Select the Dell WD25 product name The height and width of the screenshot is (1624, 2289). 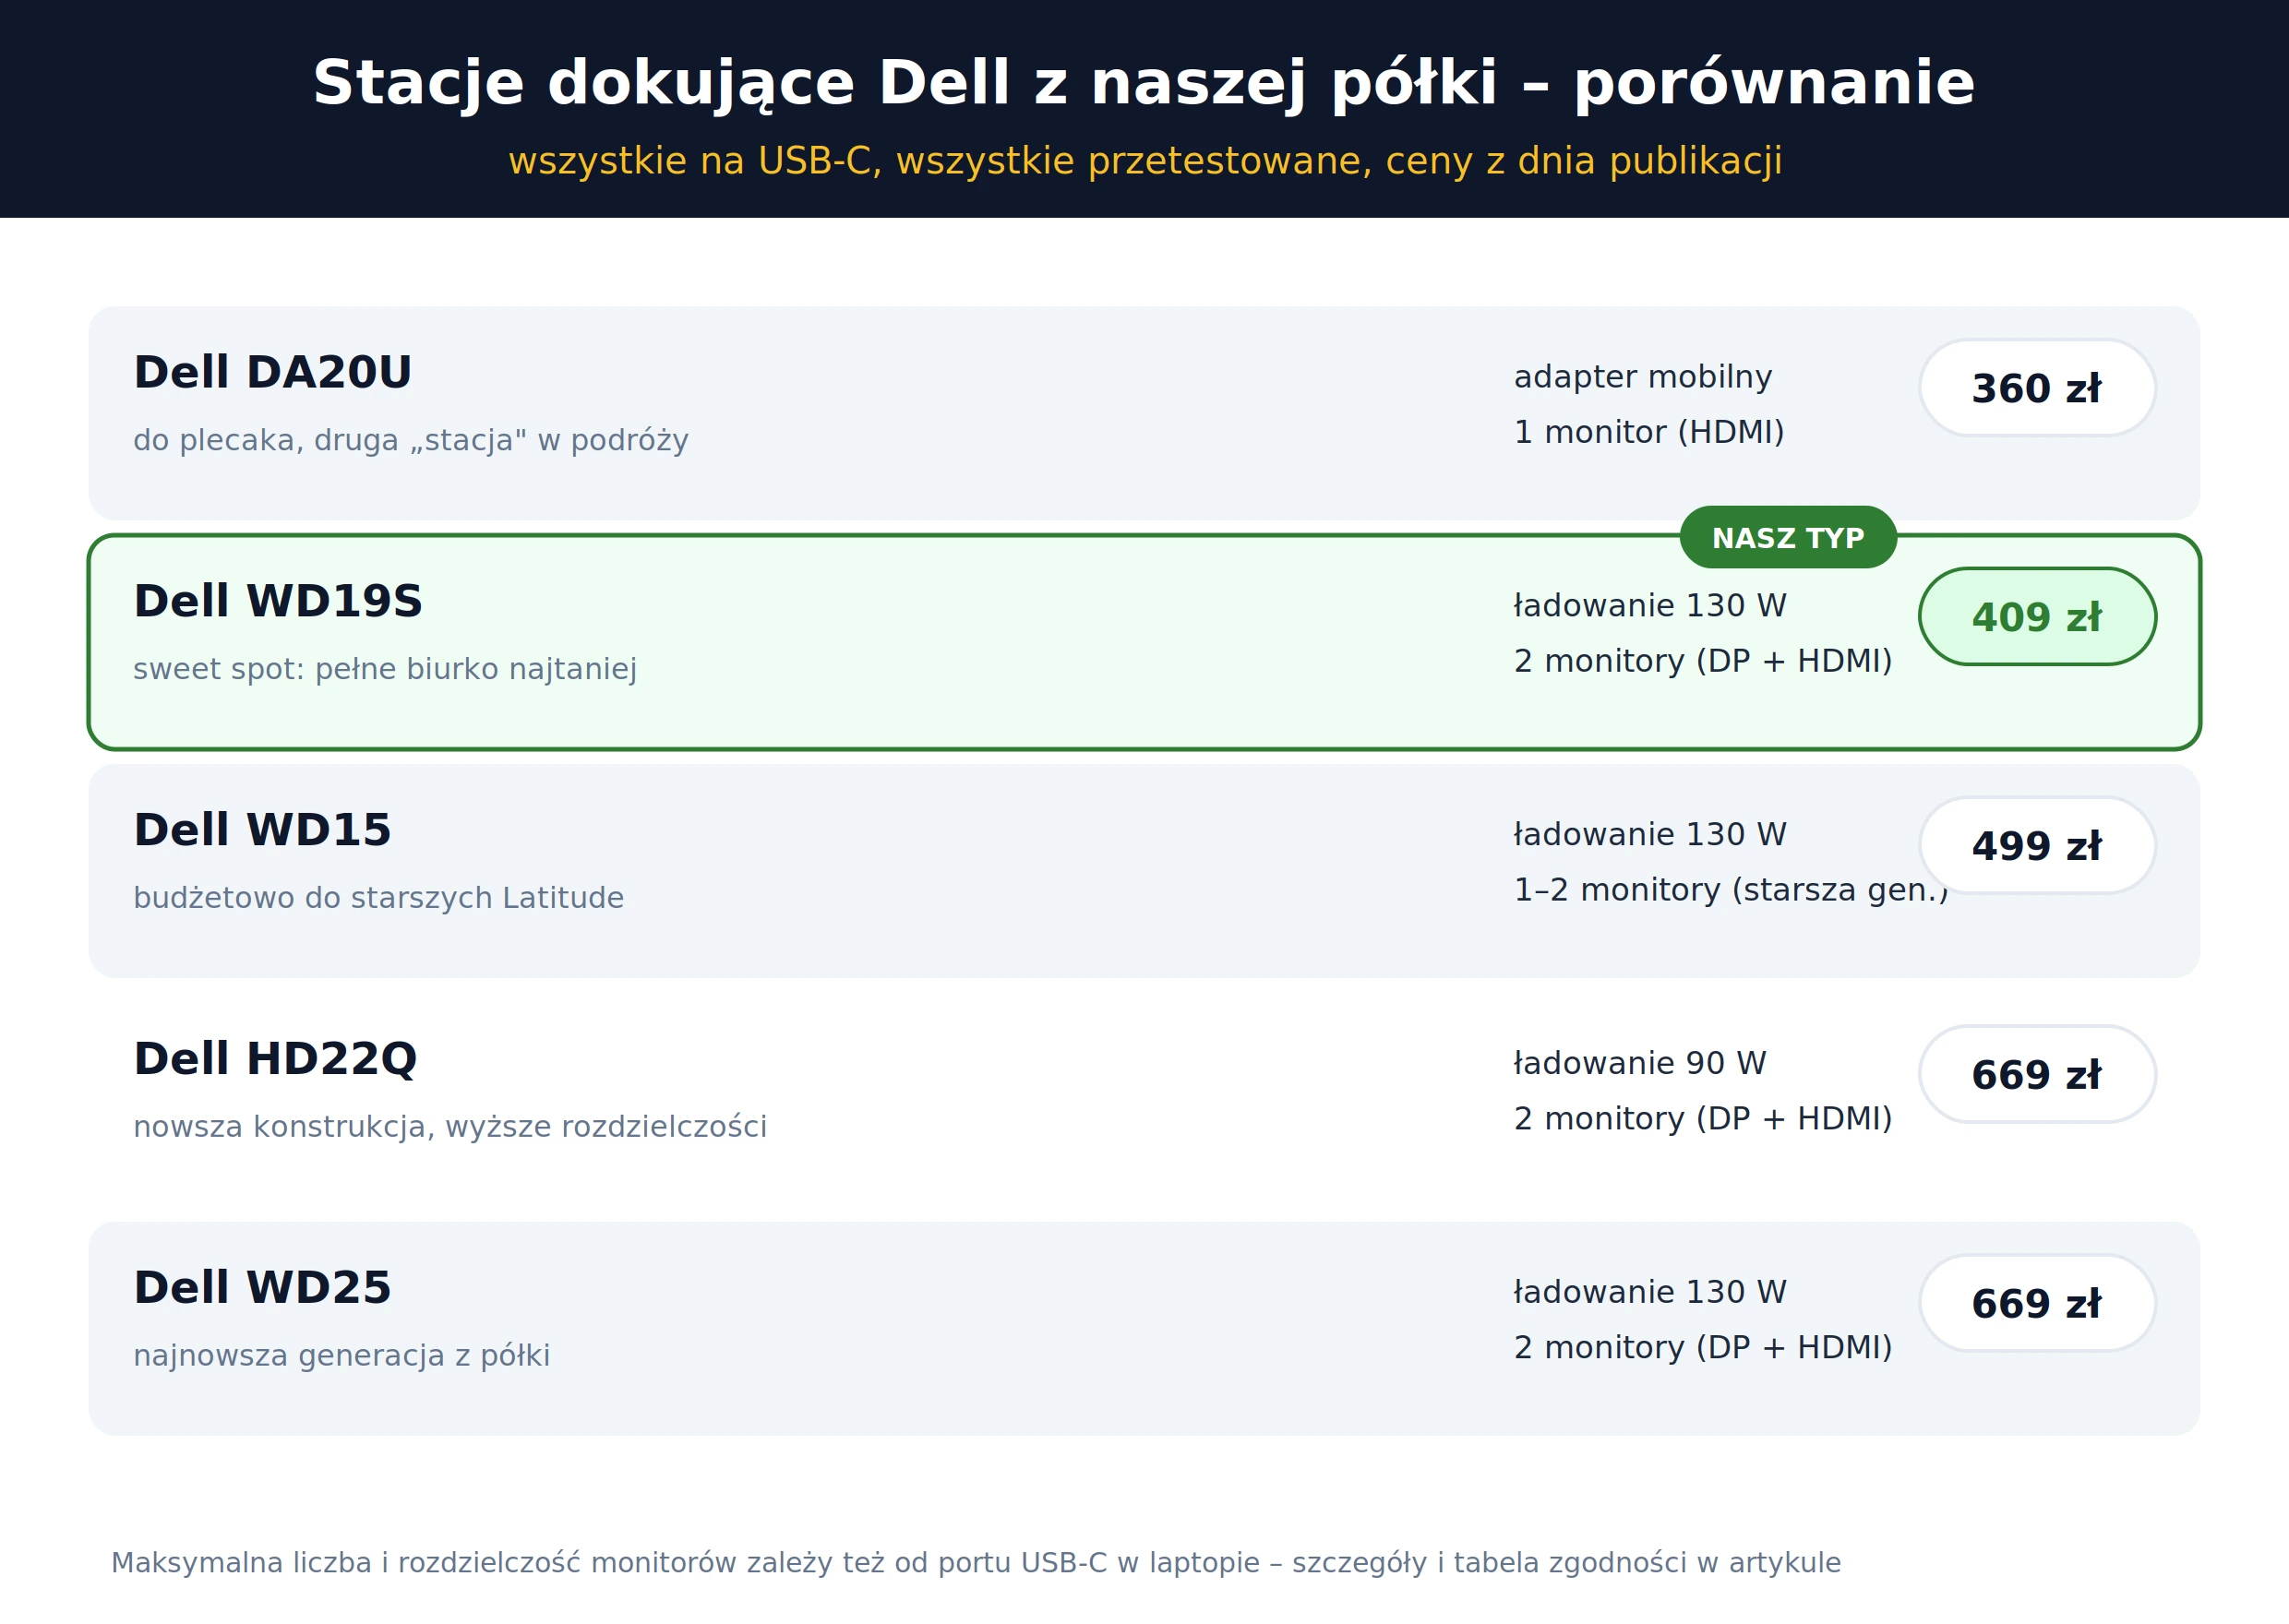click(262, 1288)
